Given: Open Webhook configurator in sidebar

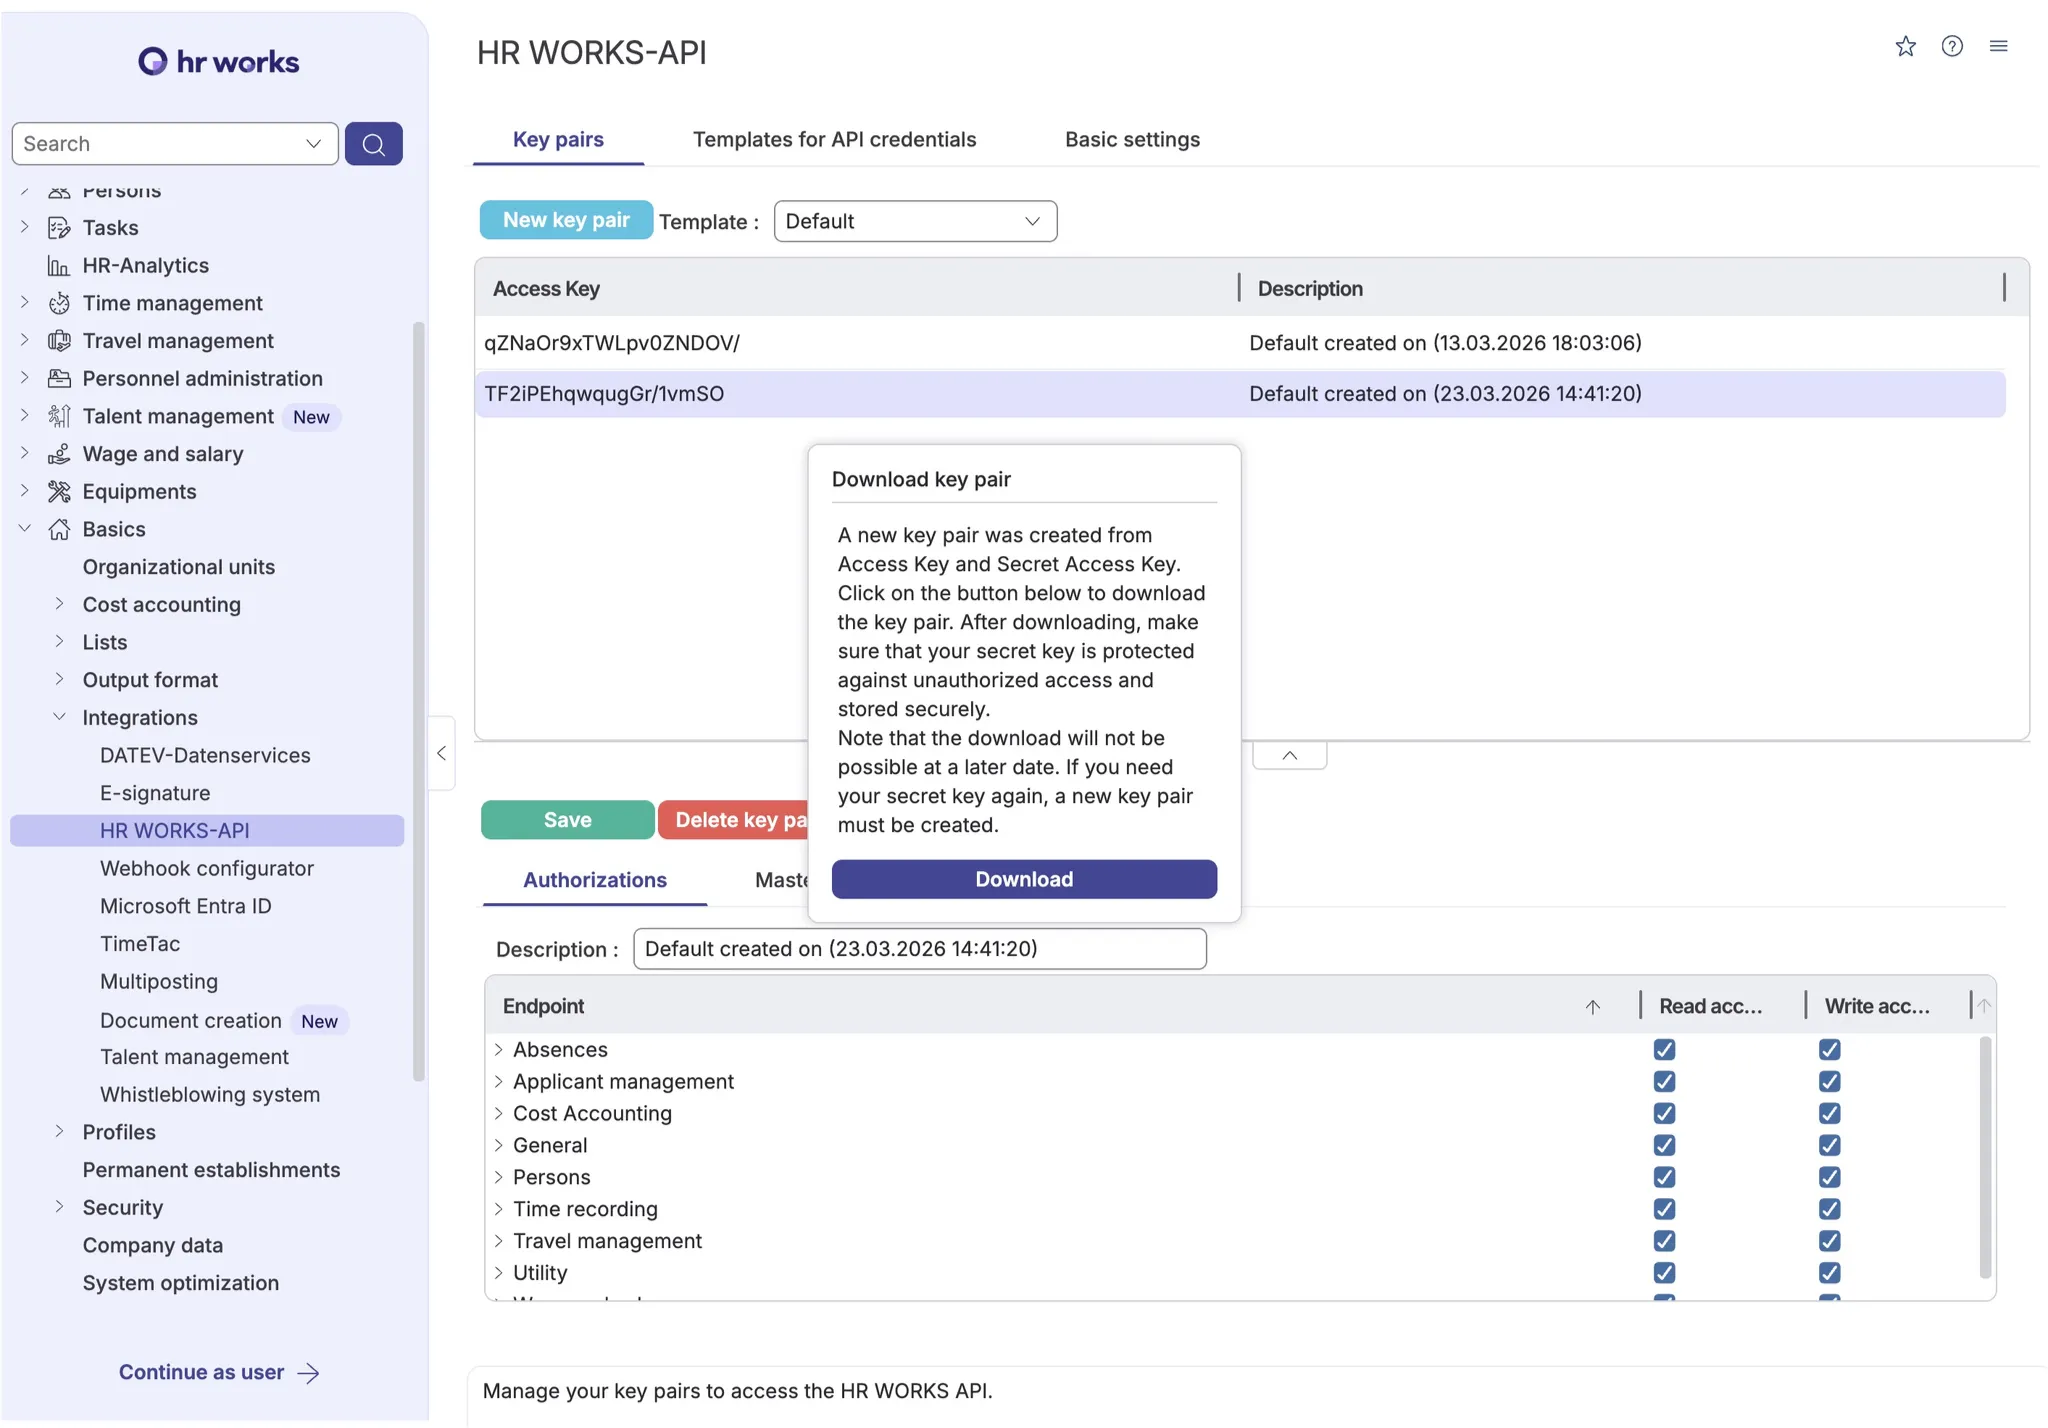Looking at the screenshot, I should point(207,869).
